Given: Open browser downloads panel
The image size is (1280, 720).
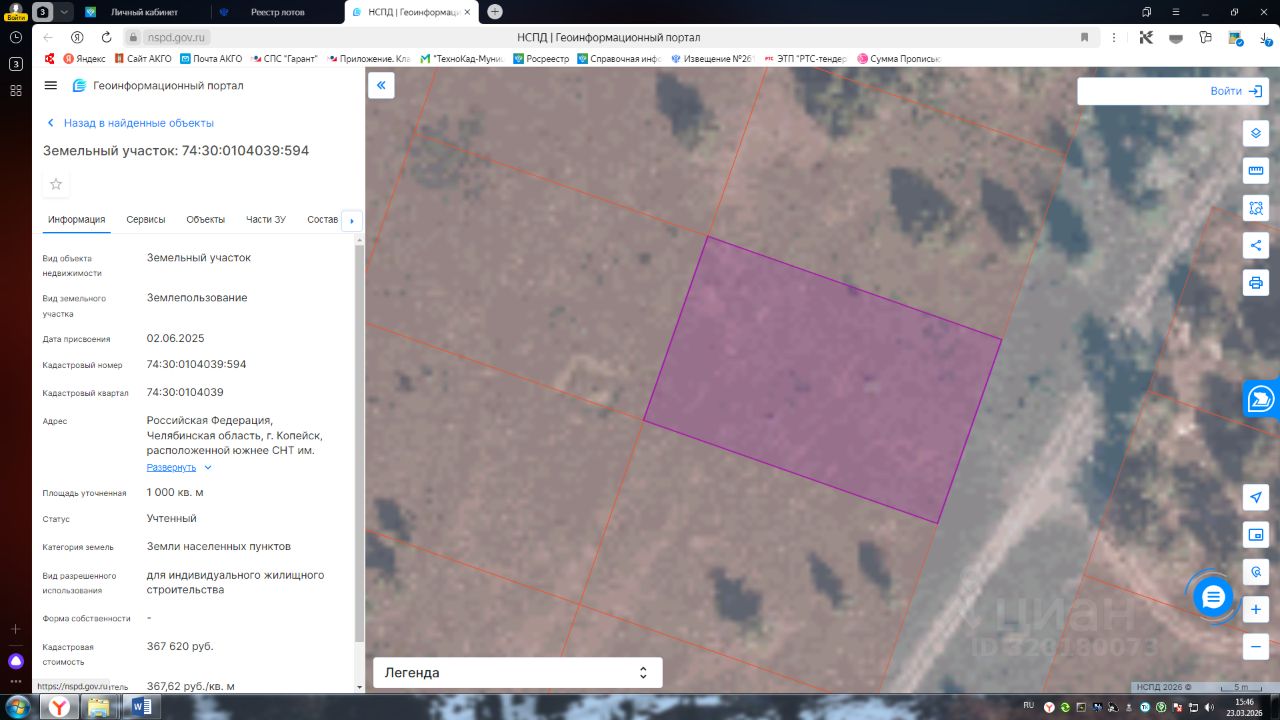Looking at the screenshot, I should [1265, 37].
